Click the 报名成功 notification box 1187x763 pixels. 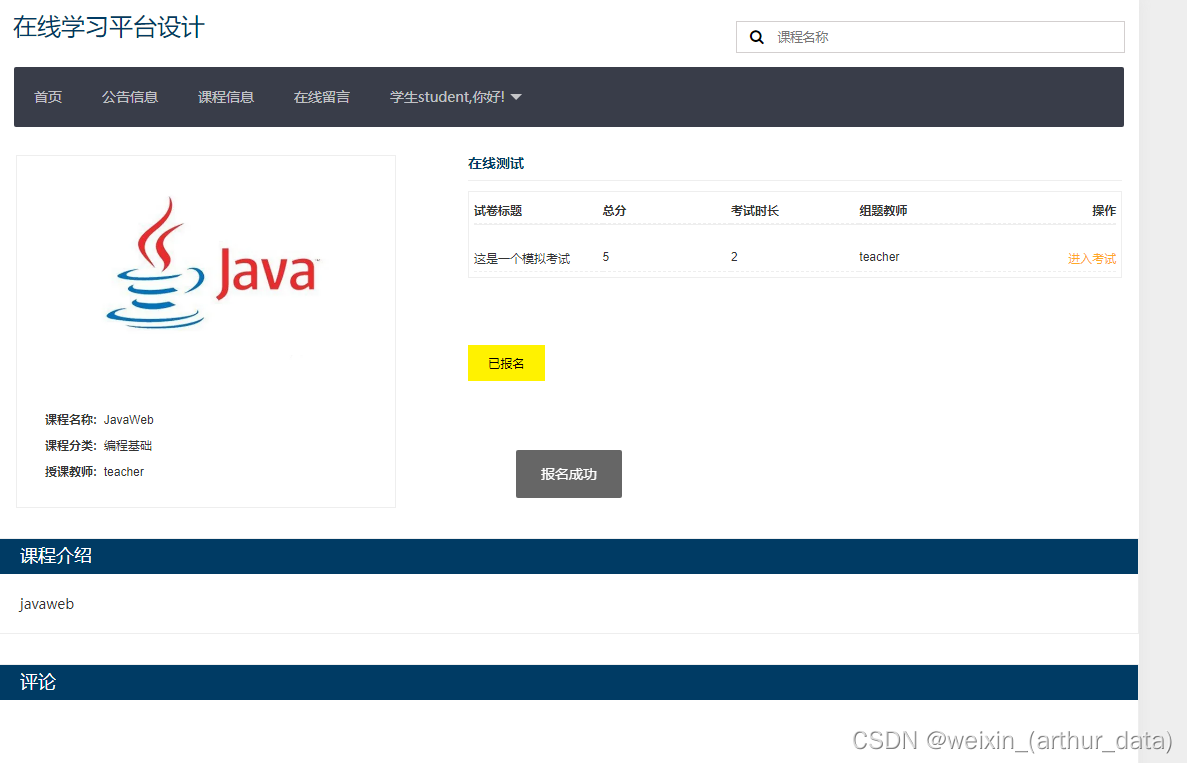tap(569, 474)
